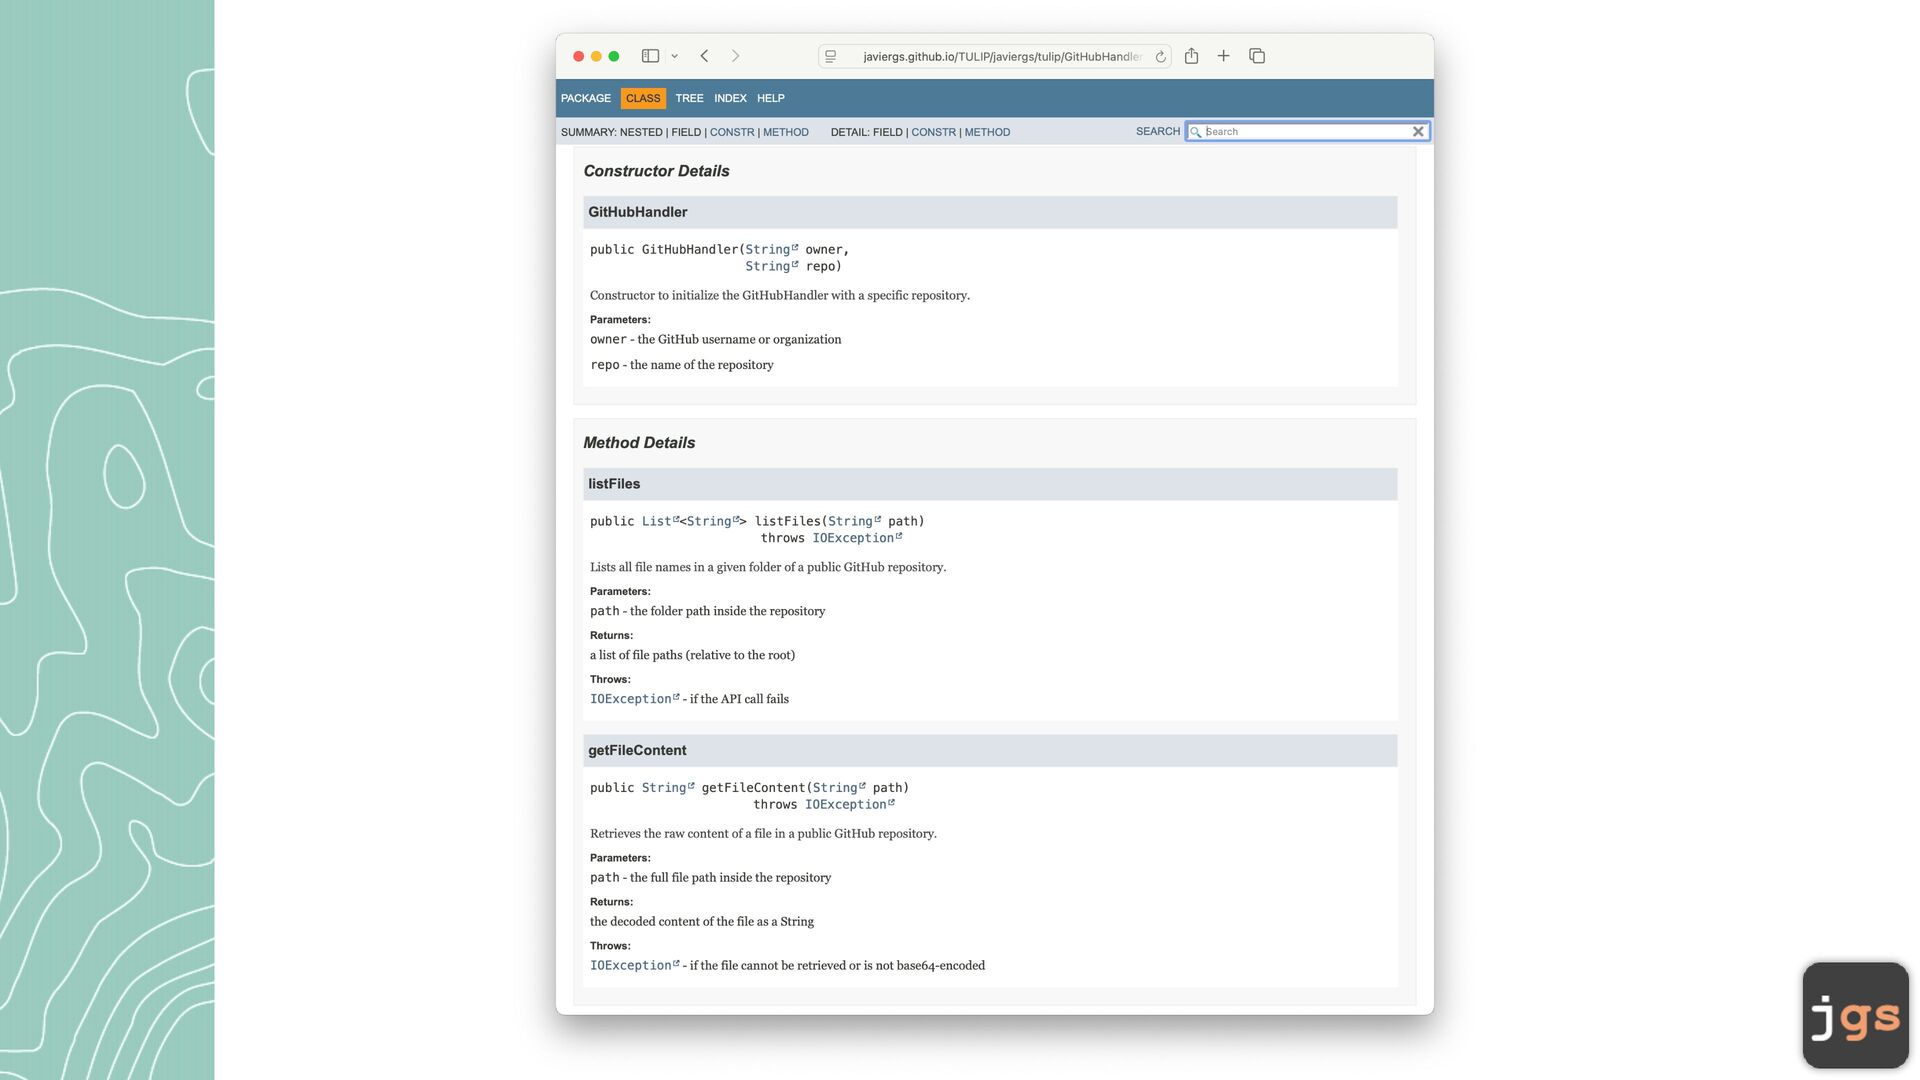Show the tab overview
Image resolution: width=1920 pixels, height=1080 pixels.
point(1257,56)
